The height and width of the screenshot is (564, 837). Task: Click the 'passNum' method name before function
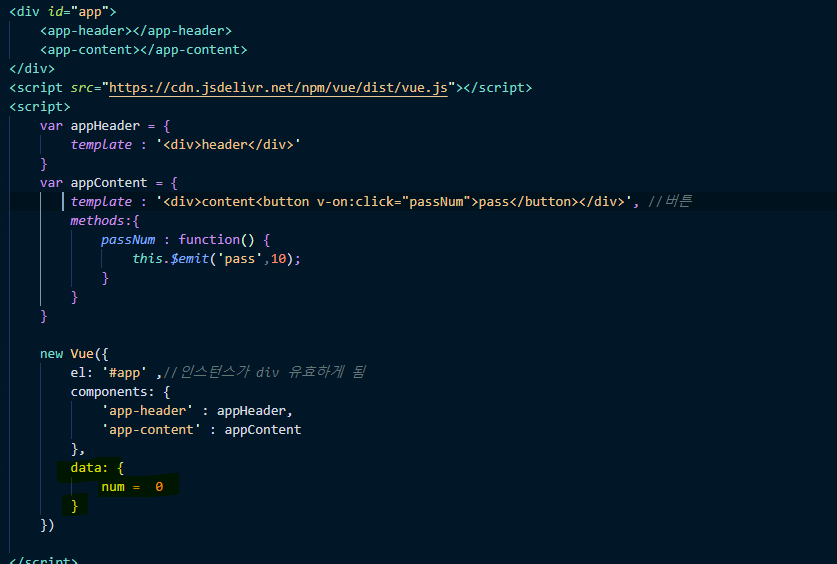(x=128, y=240)
